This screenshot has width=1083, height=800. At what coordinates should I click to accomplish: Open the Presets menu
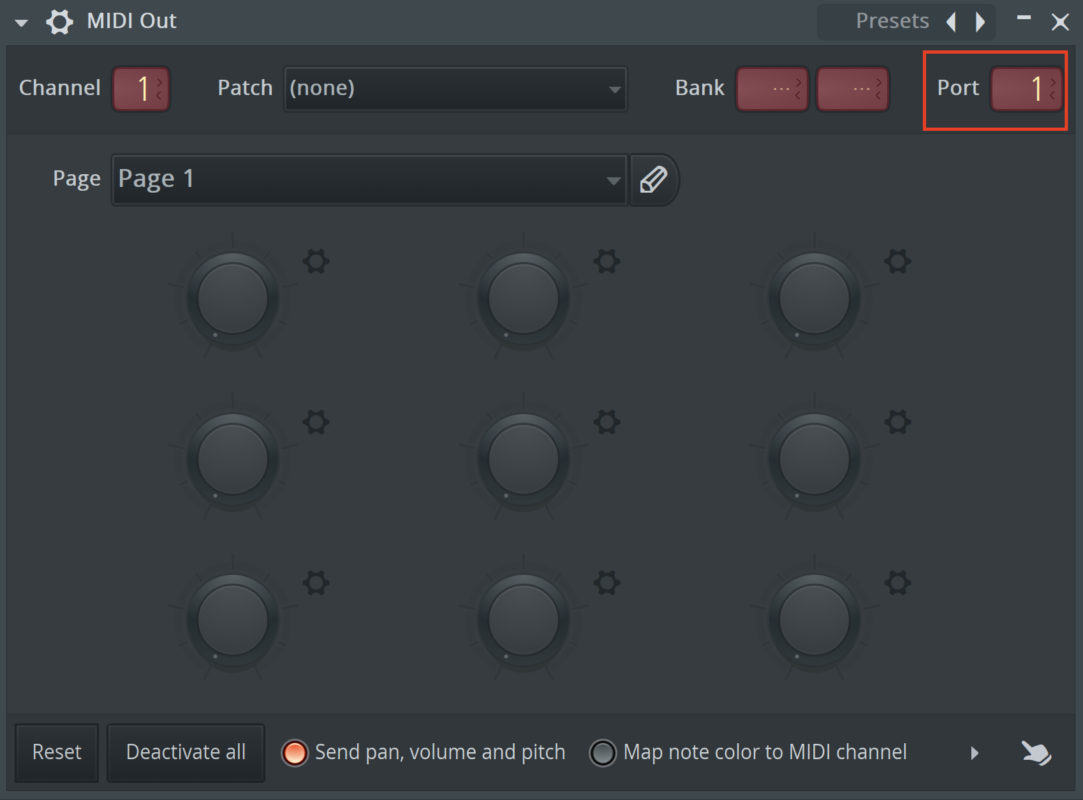[891, 22]
